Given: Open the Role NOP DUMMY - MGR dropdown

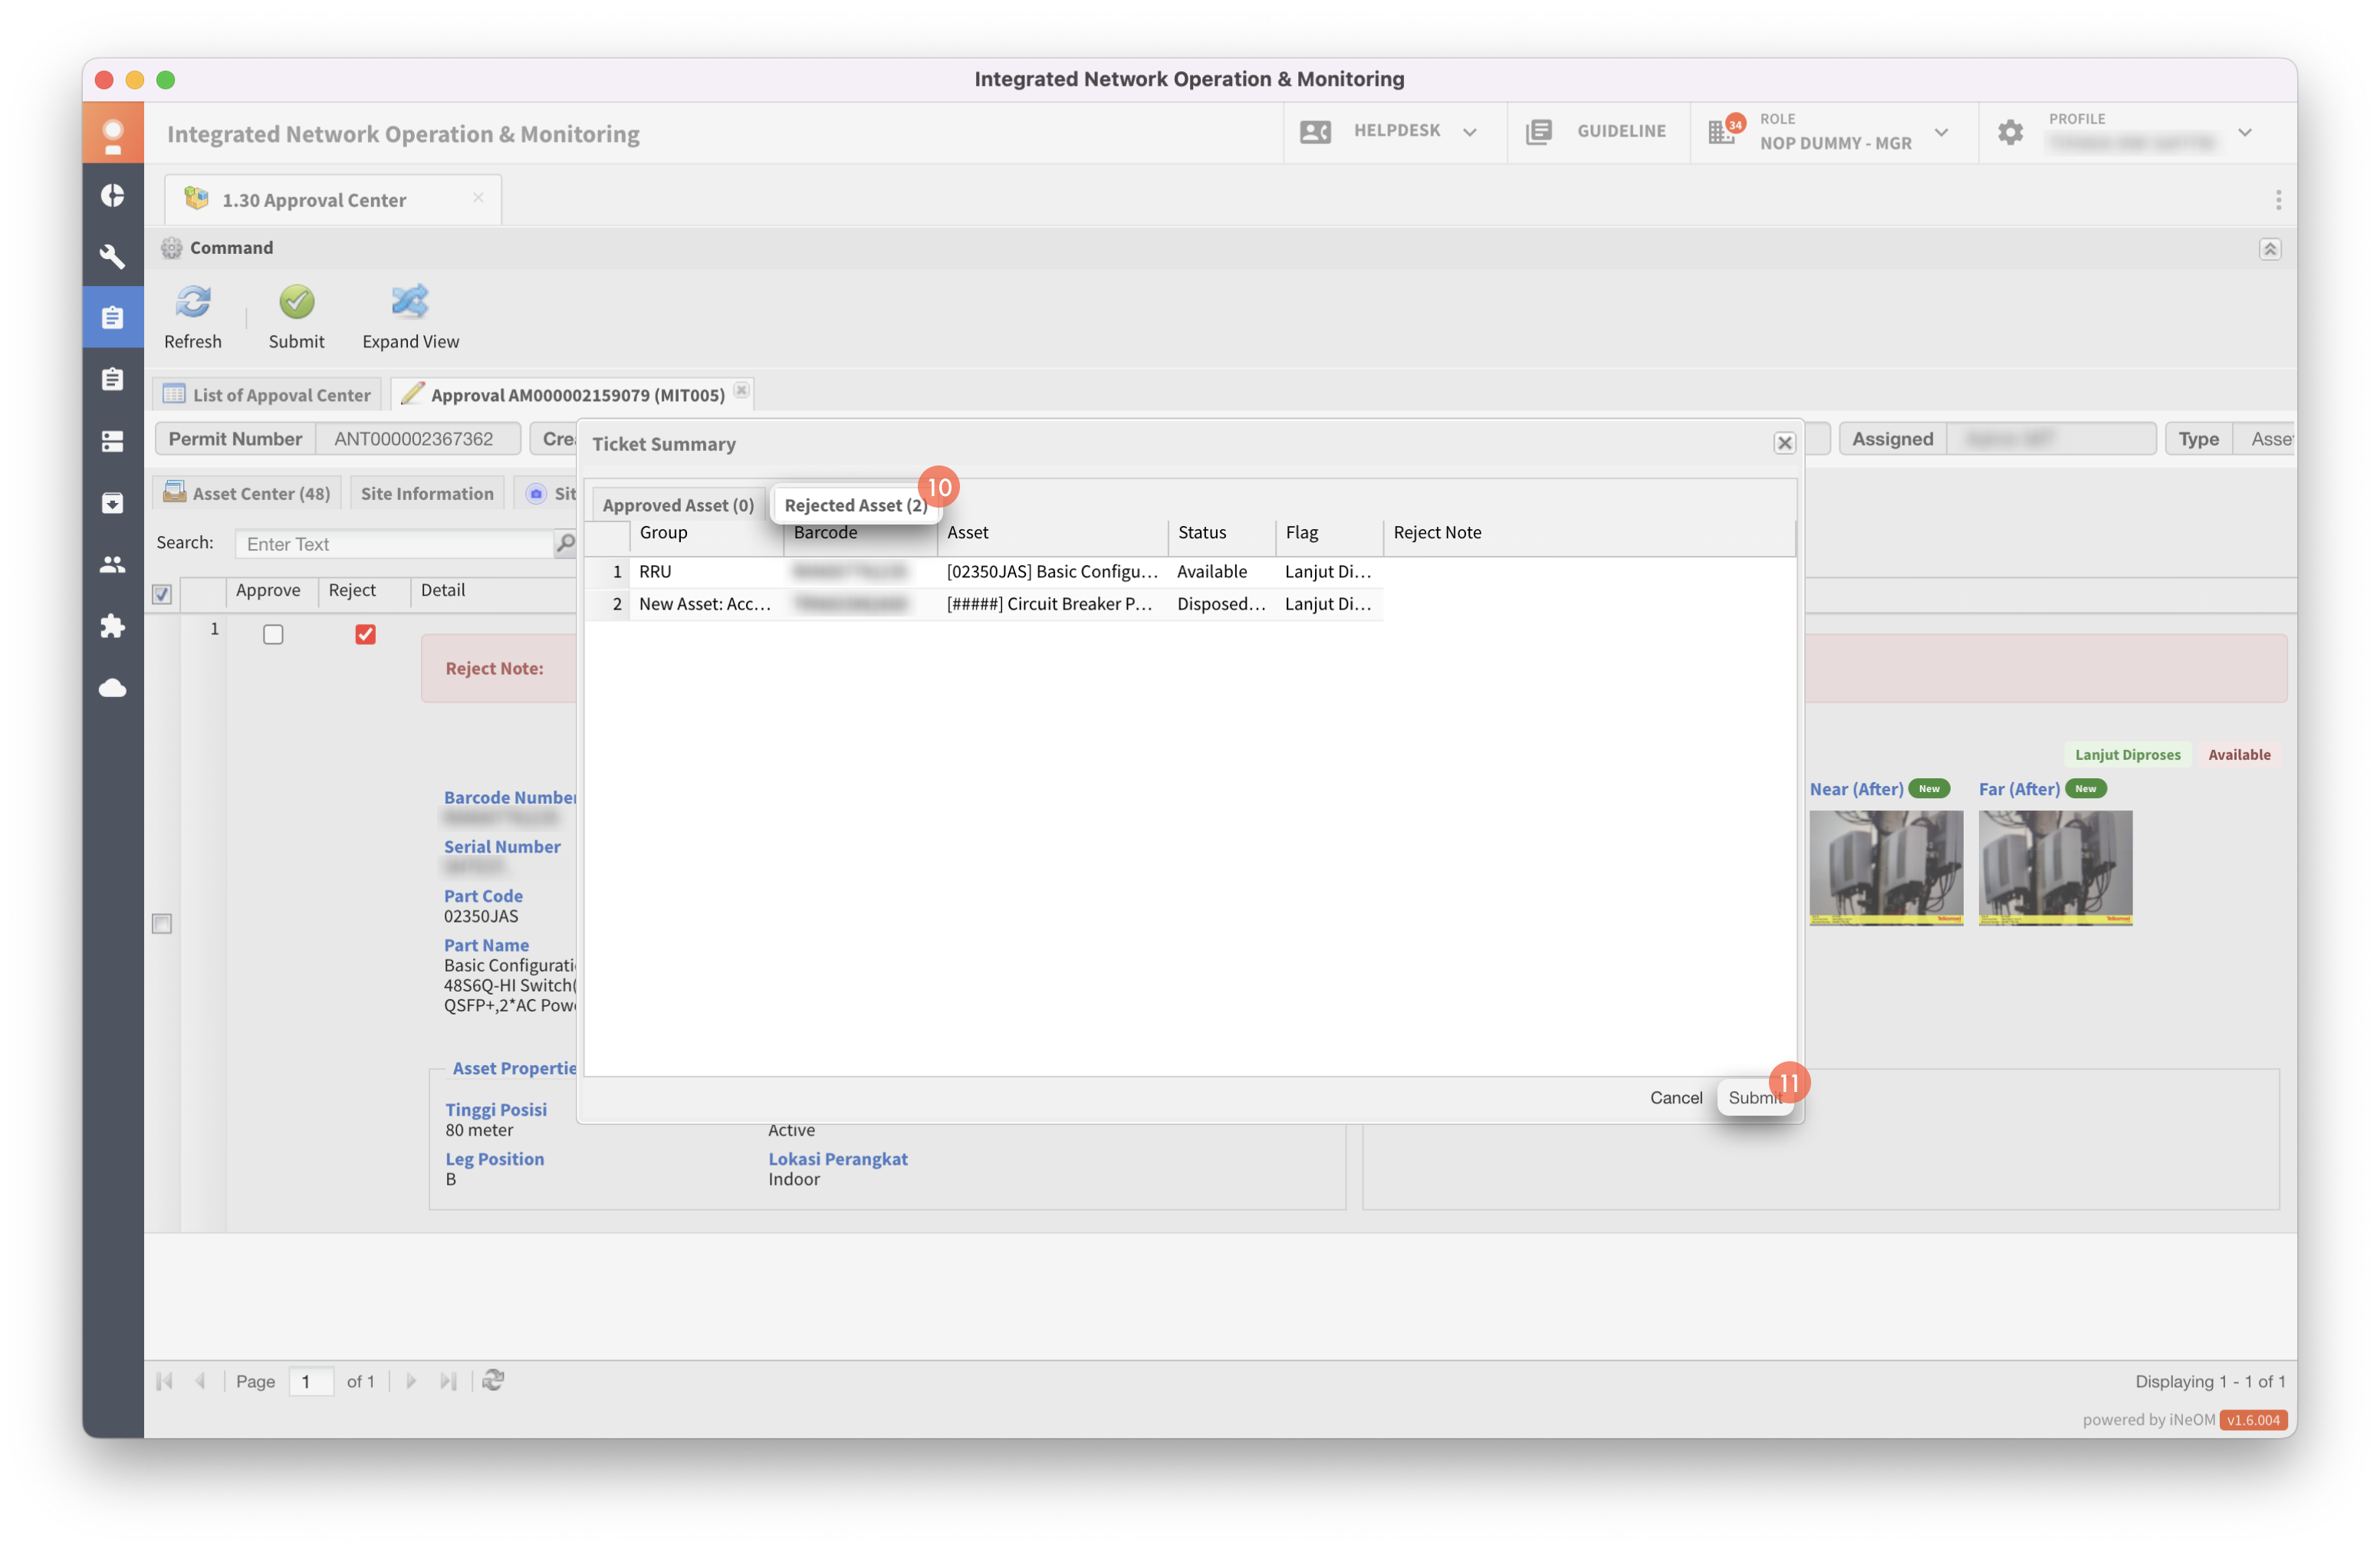Looking at the screenshot, I should coord(1941,132).
